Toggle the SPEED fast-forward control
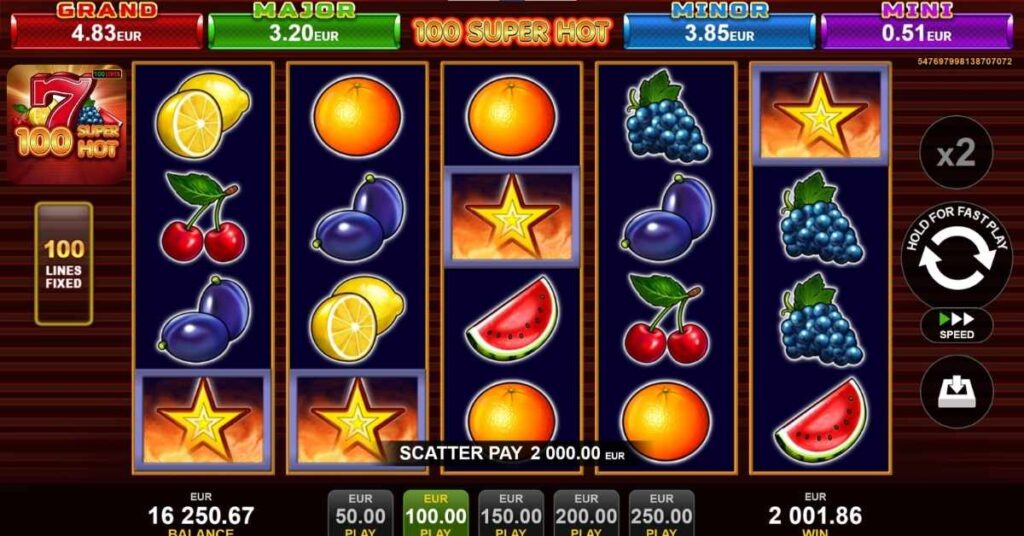 coord(956,325)
